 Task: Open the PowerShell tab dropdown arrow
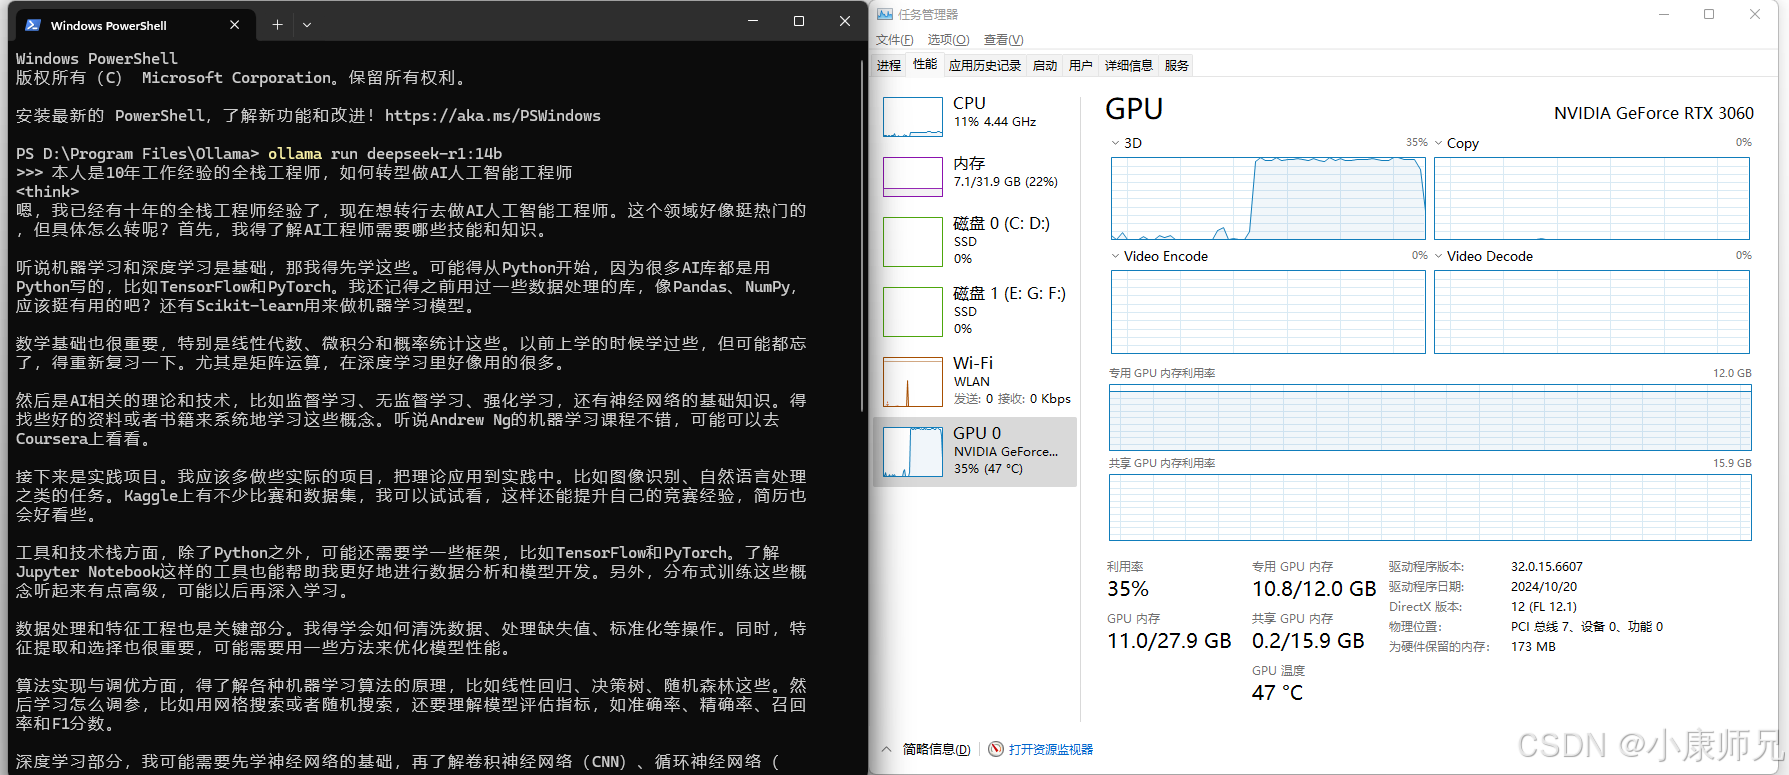tap(307, 25)
